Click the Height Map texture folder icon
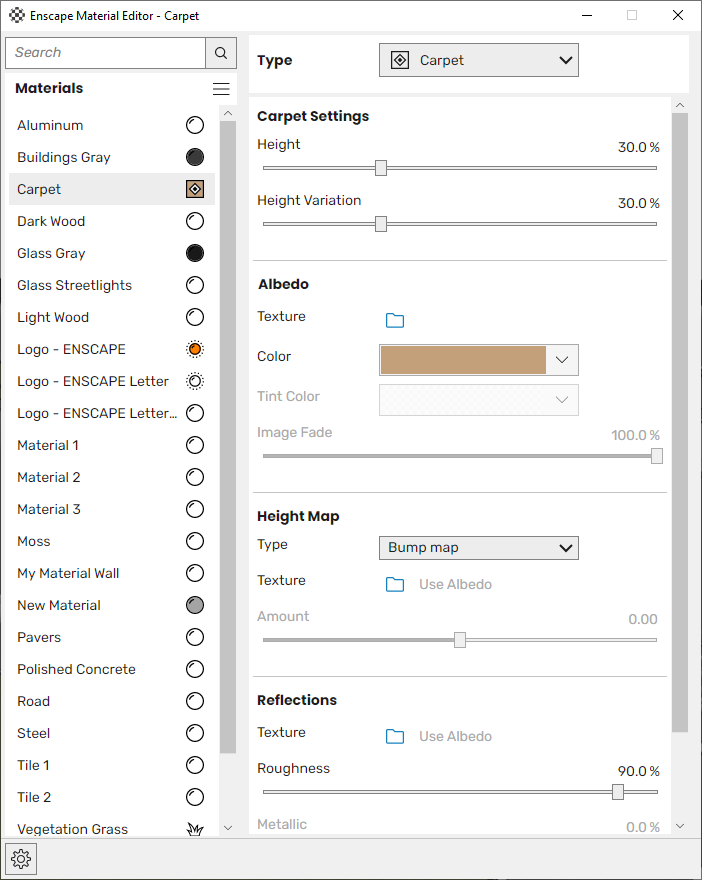Screen dimensions: 702x880 coord(395,584)
